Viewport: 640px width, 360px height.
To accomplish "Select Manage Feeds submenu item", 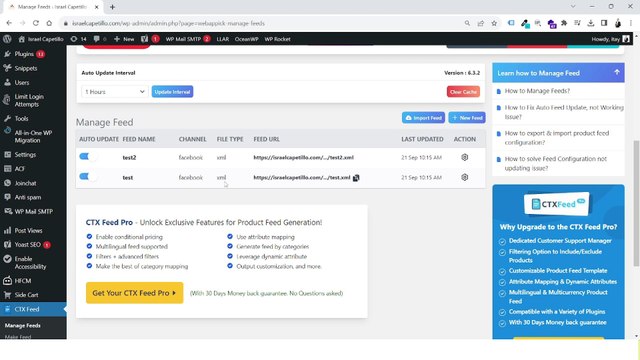I will [x=23, y=325].
